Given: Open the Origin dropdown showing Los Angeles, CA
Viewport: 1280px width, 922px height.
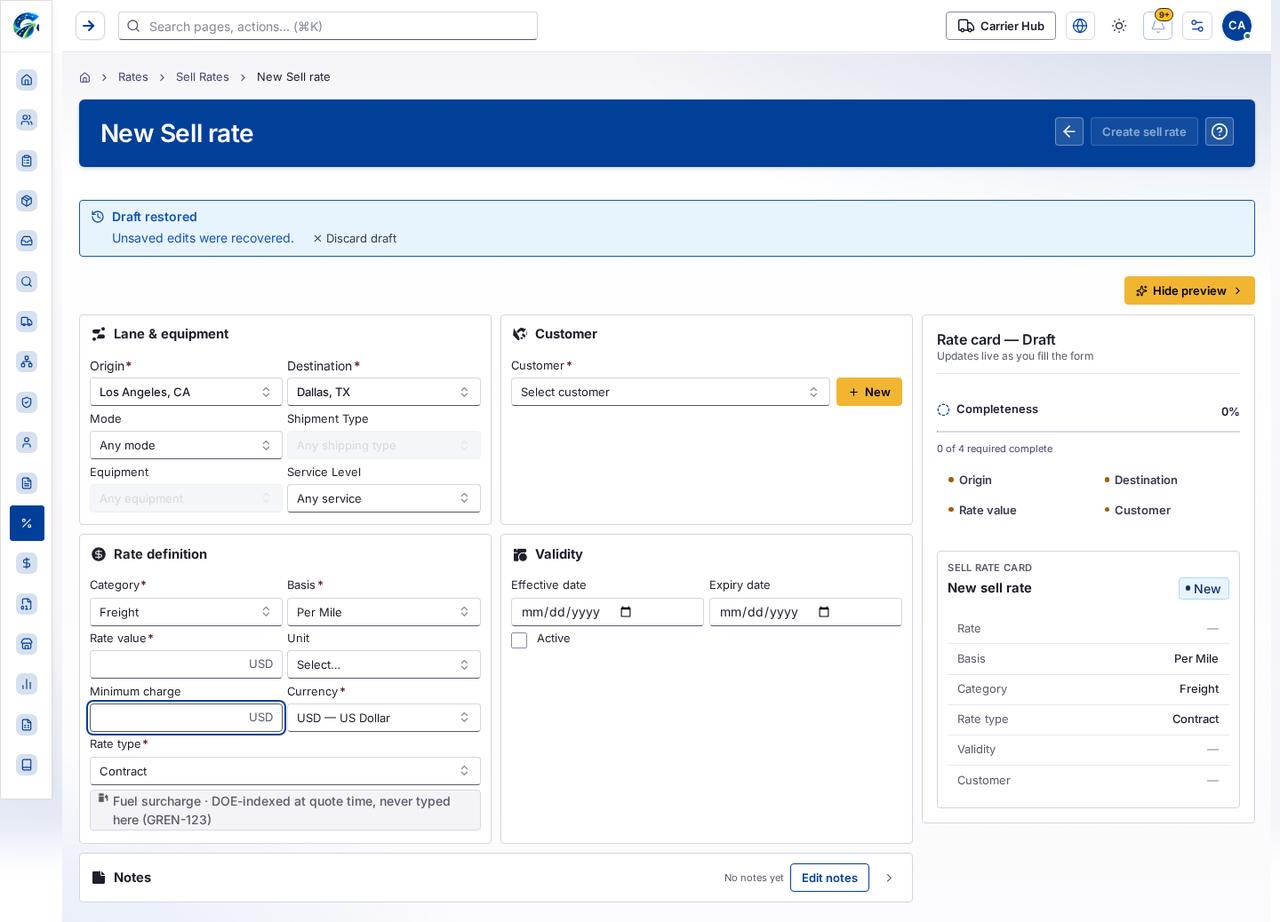Looking at the screenshot, I should [186, 392].
